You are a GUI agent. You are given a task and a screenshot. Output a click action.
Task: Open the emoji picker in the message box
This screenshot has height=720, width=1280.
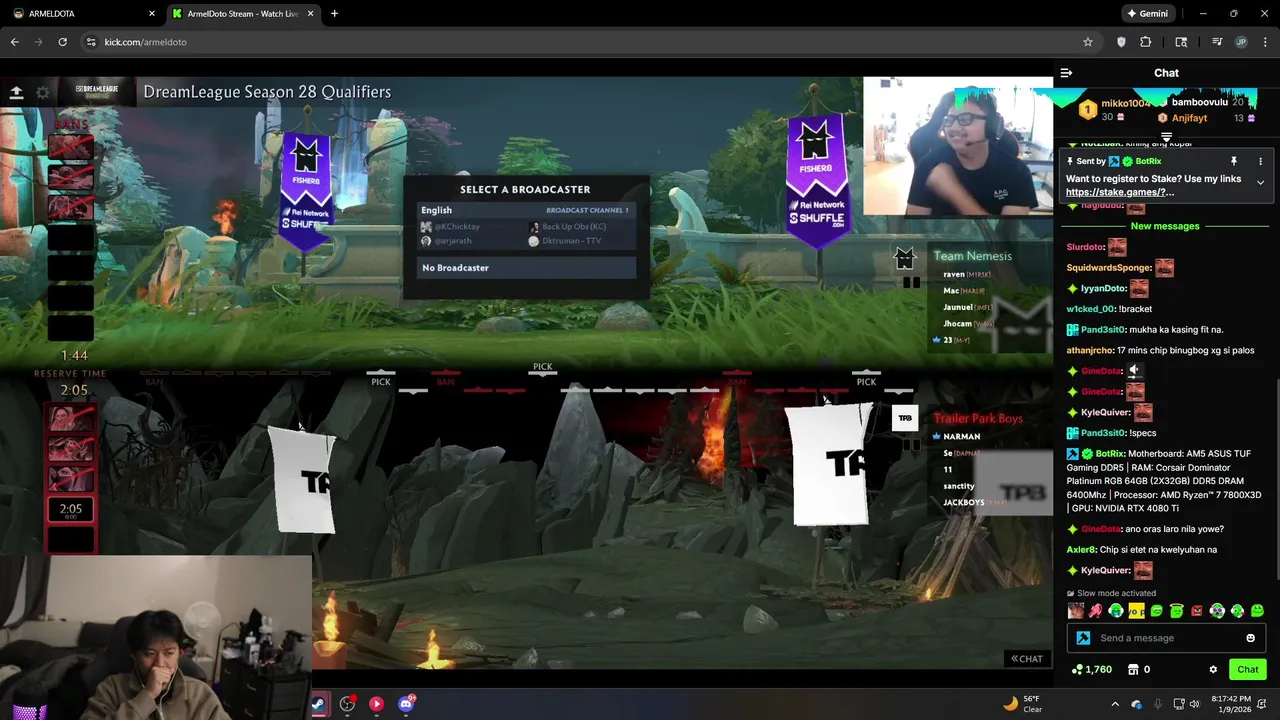click(x=1250, y=638)
